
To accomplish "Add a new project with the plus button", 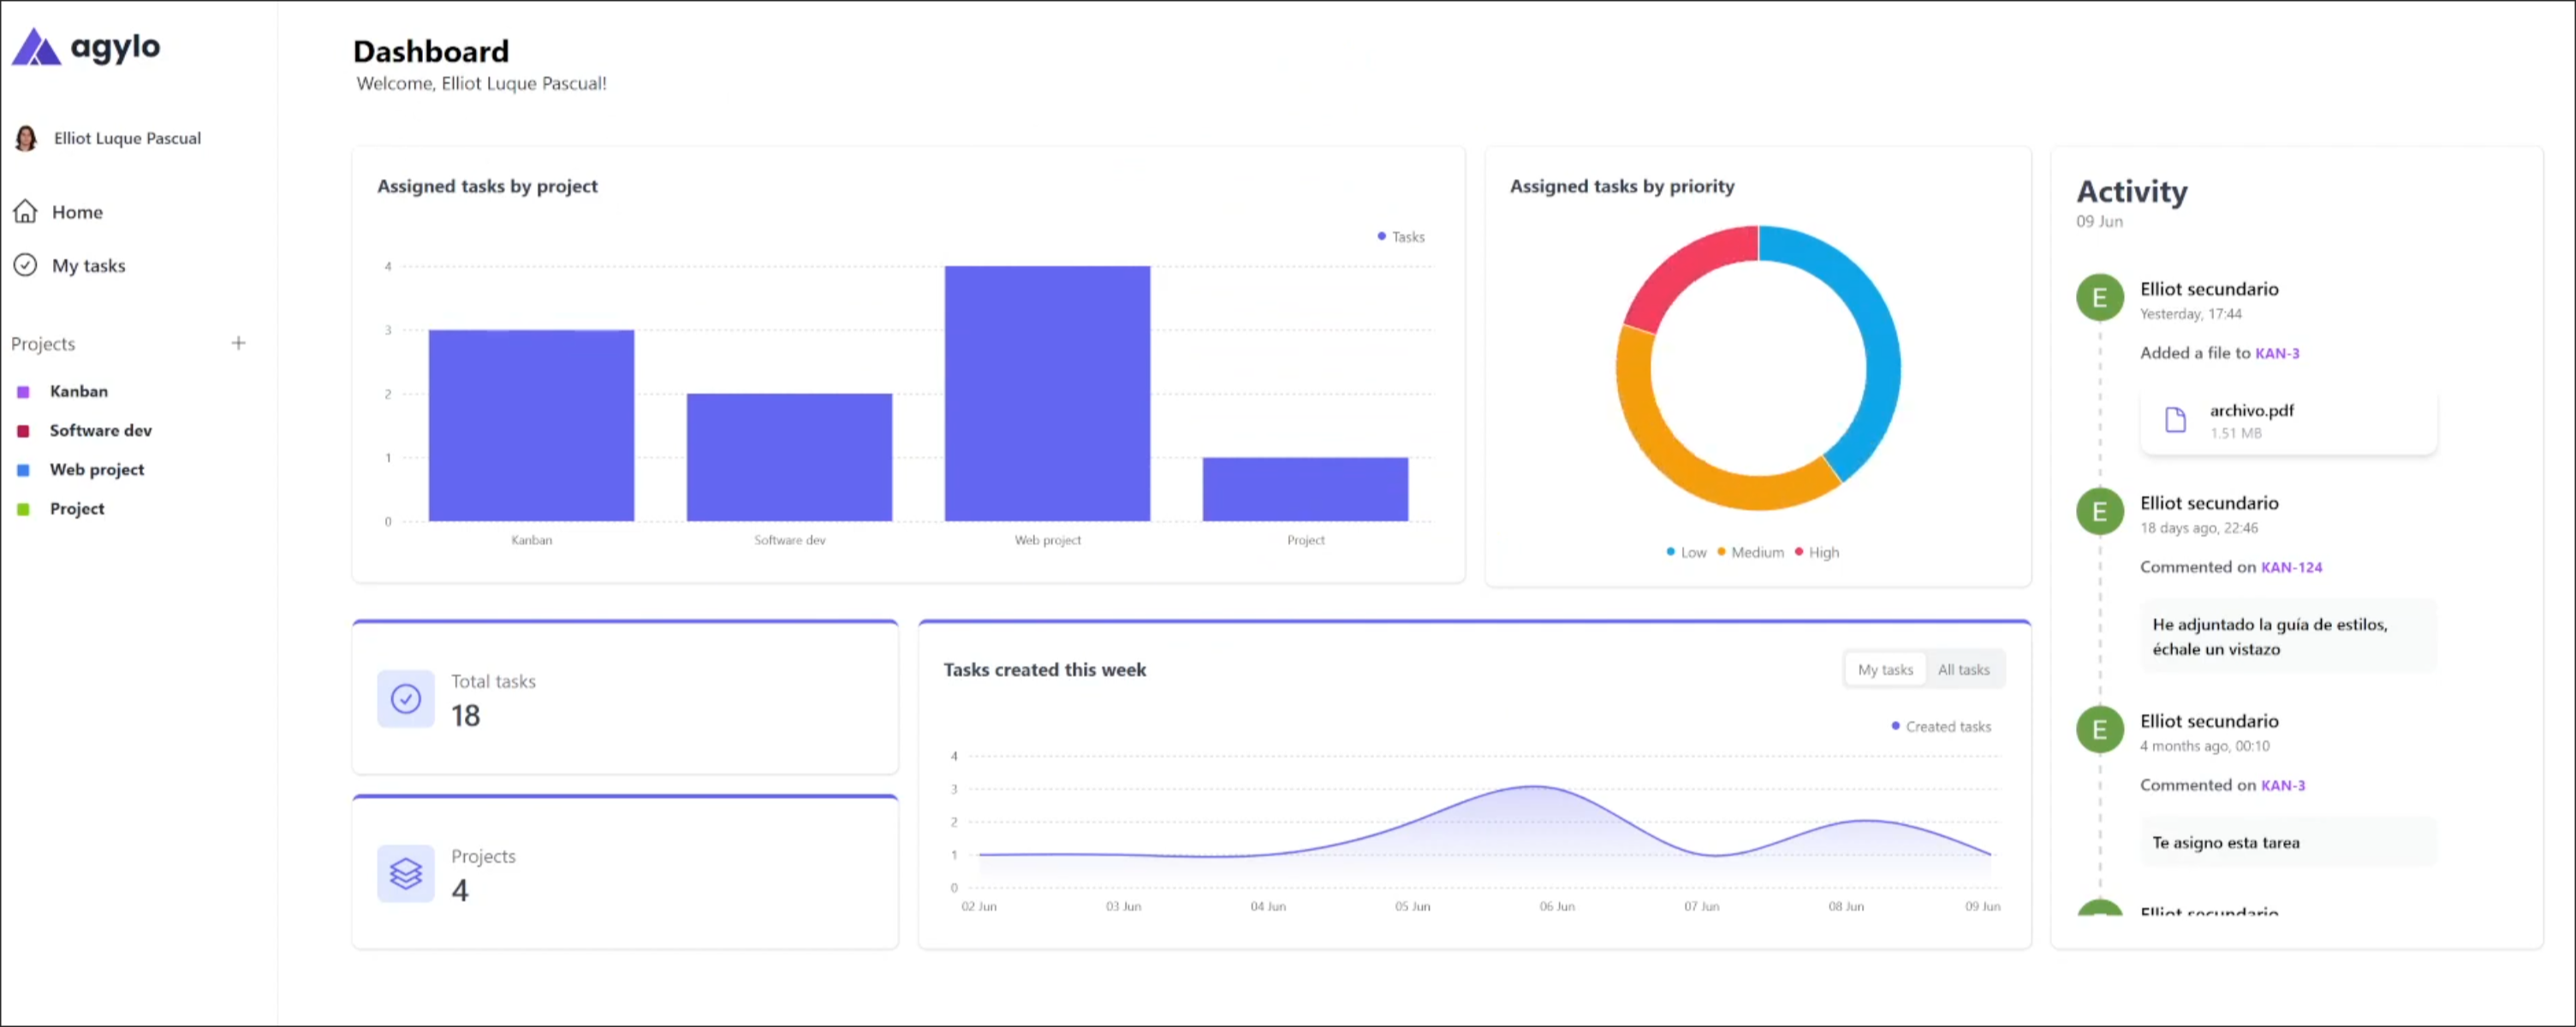I will (x=238, y=343).
